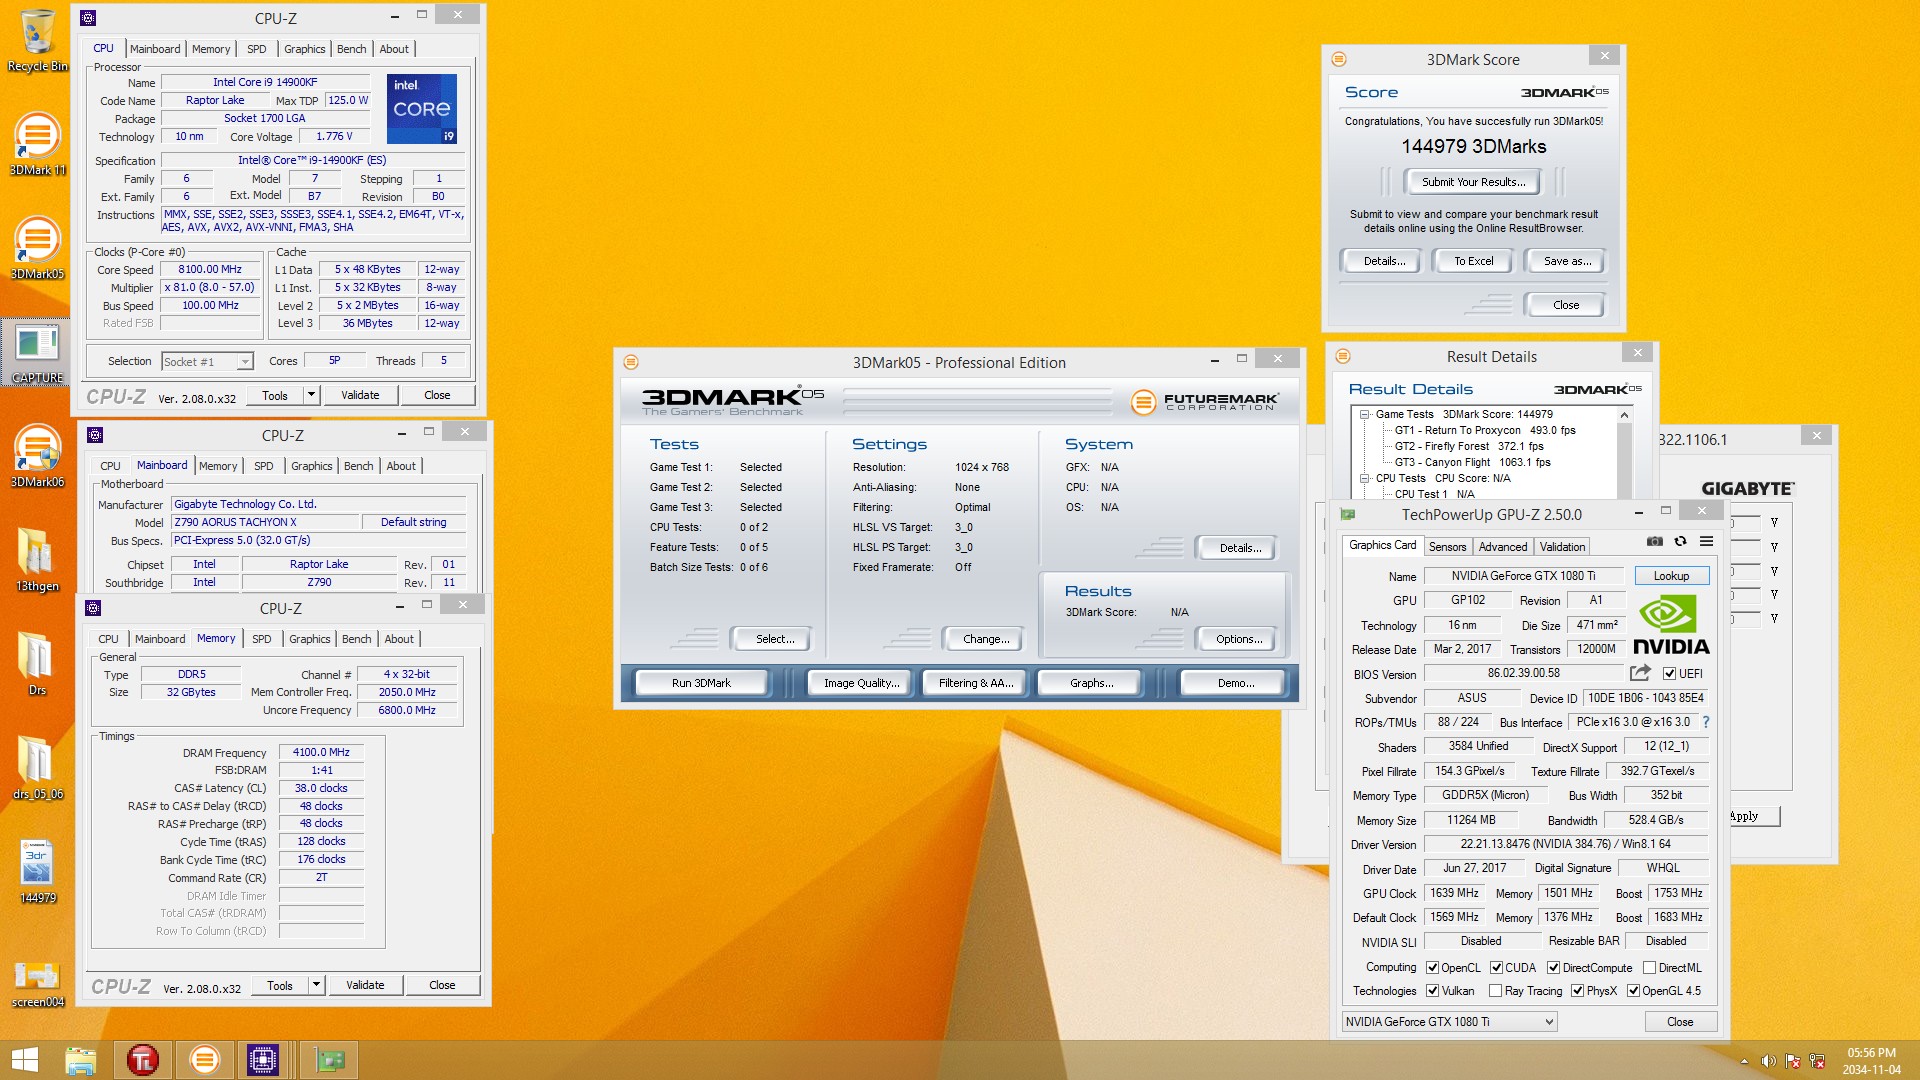The width and height of the screenshot is (1920, 1080).
Task: Click Validate in top CPU-Z window
Action: [x=360, y=395]
